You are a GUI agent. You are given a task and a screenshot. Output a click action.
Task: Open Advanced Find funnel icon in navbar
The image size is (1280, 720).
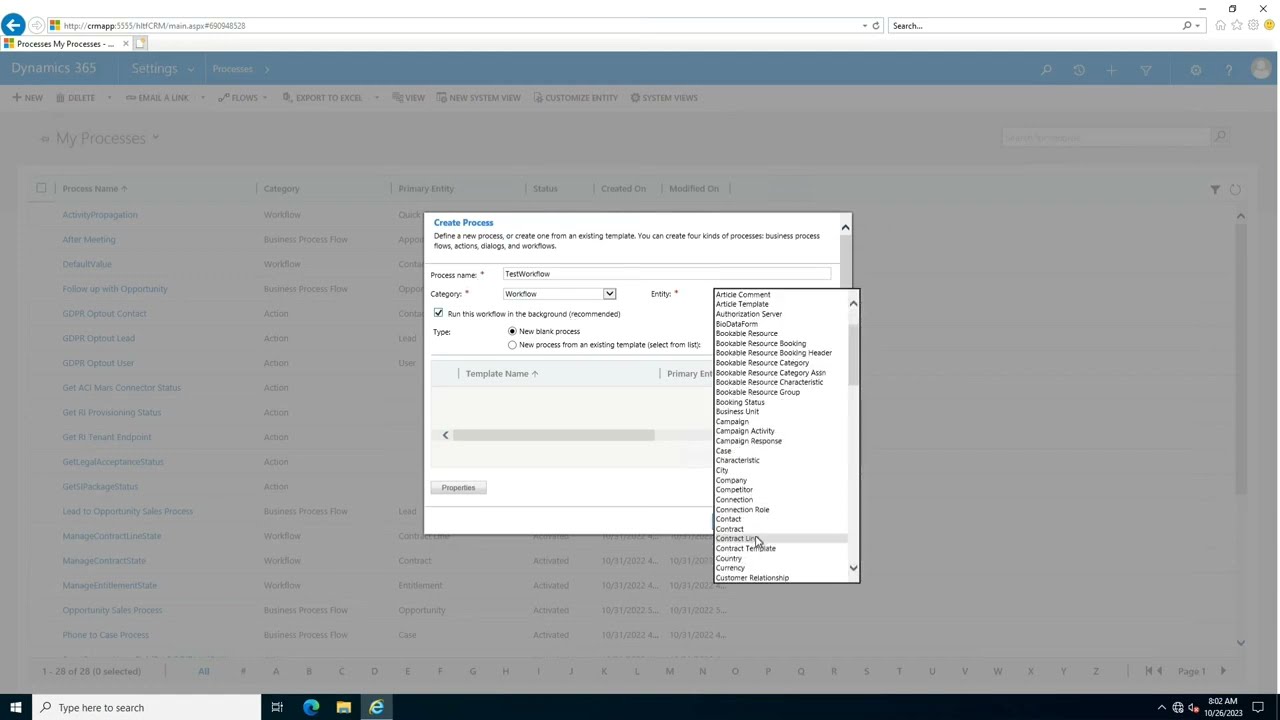click(1146, 70)
